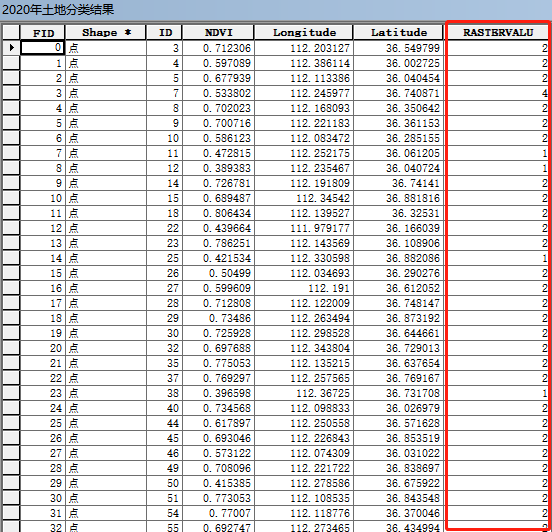
Task: Click ID cell with value 22
Action: pyautogui.click(x=164, y=228)
